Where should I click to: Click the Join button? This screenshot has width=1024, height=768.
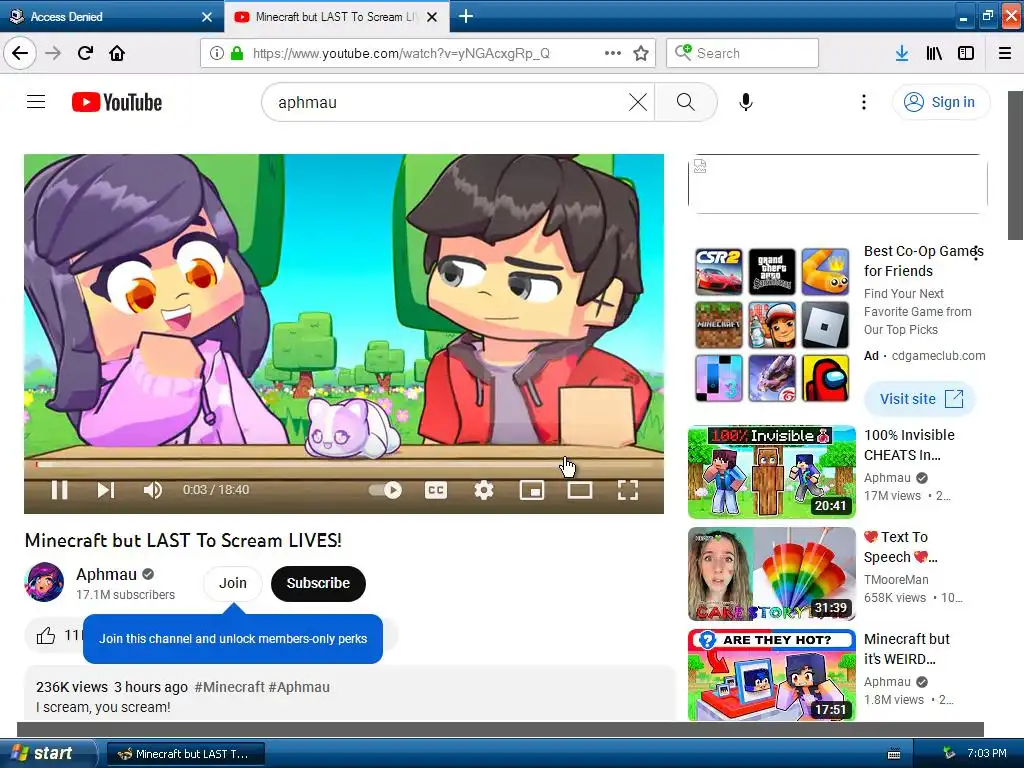point(232,583)
